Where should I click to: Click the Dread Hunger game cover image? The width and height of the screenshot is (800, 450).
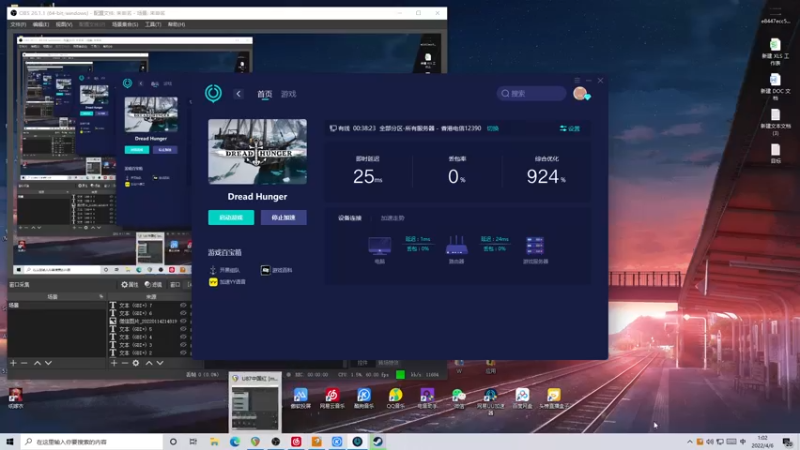click(257, 152)
